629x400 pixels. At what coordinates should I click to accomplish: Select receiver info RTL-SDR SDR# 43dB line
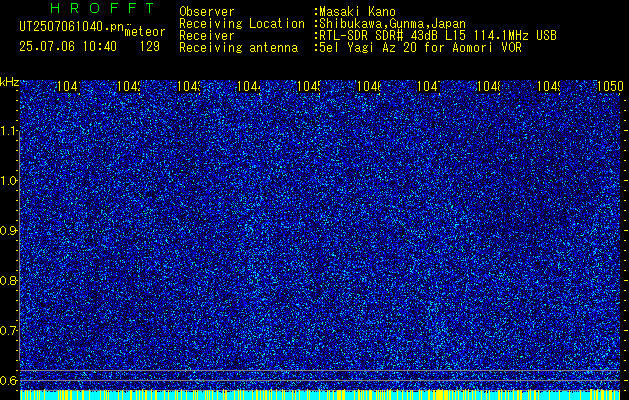pyautogui.click(x=438, y=36)
